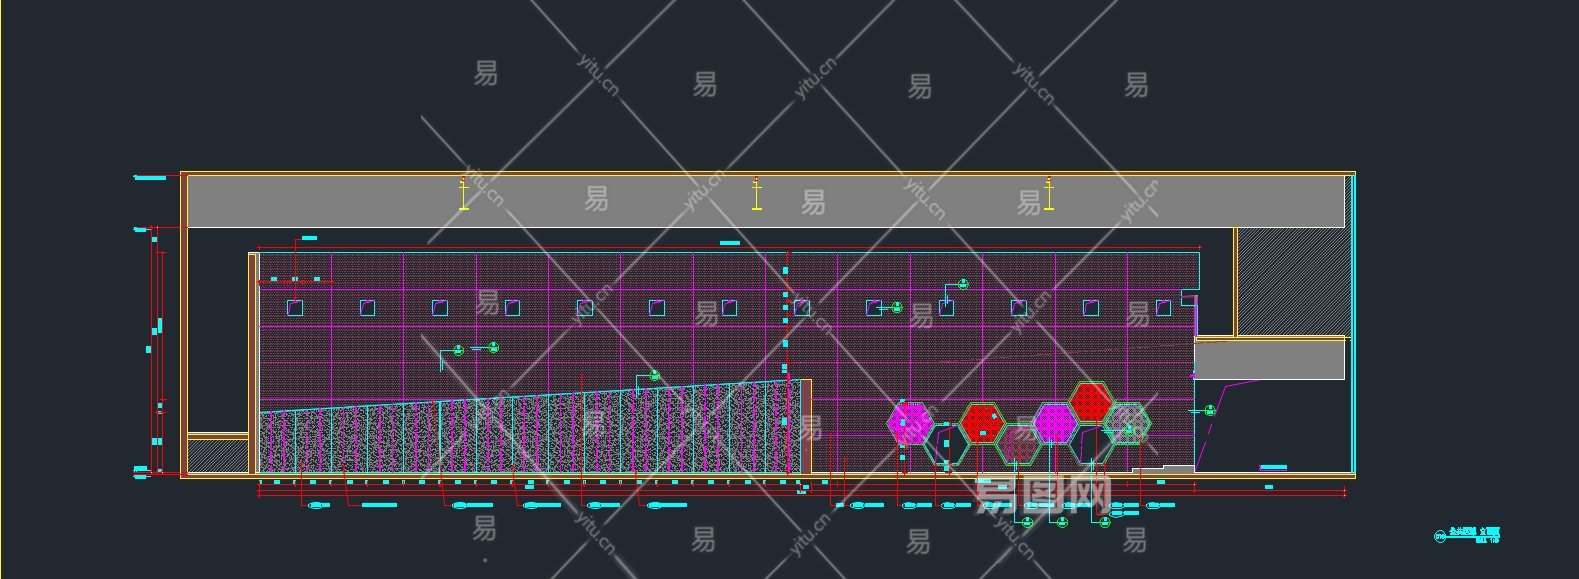Image resolution: width=1579 pixels, height=579 pixels.
Task: Click the highest red hexagon in the cluster
Action: click(1091, 402)
